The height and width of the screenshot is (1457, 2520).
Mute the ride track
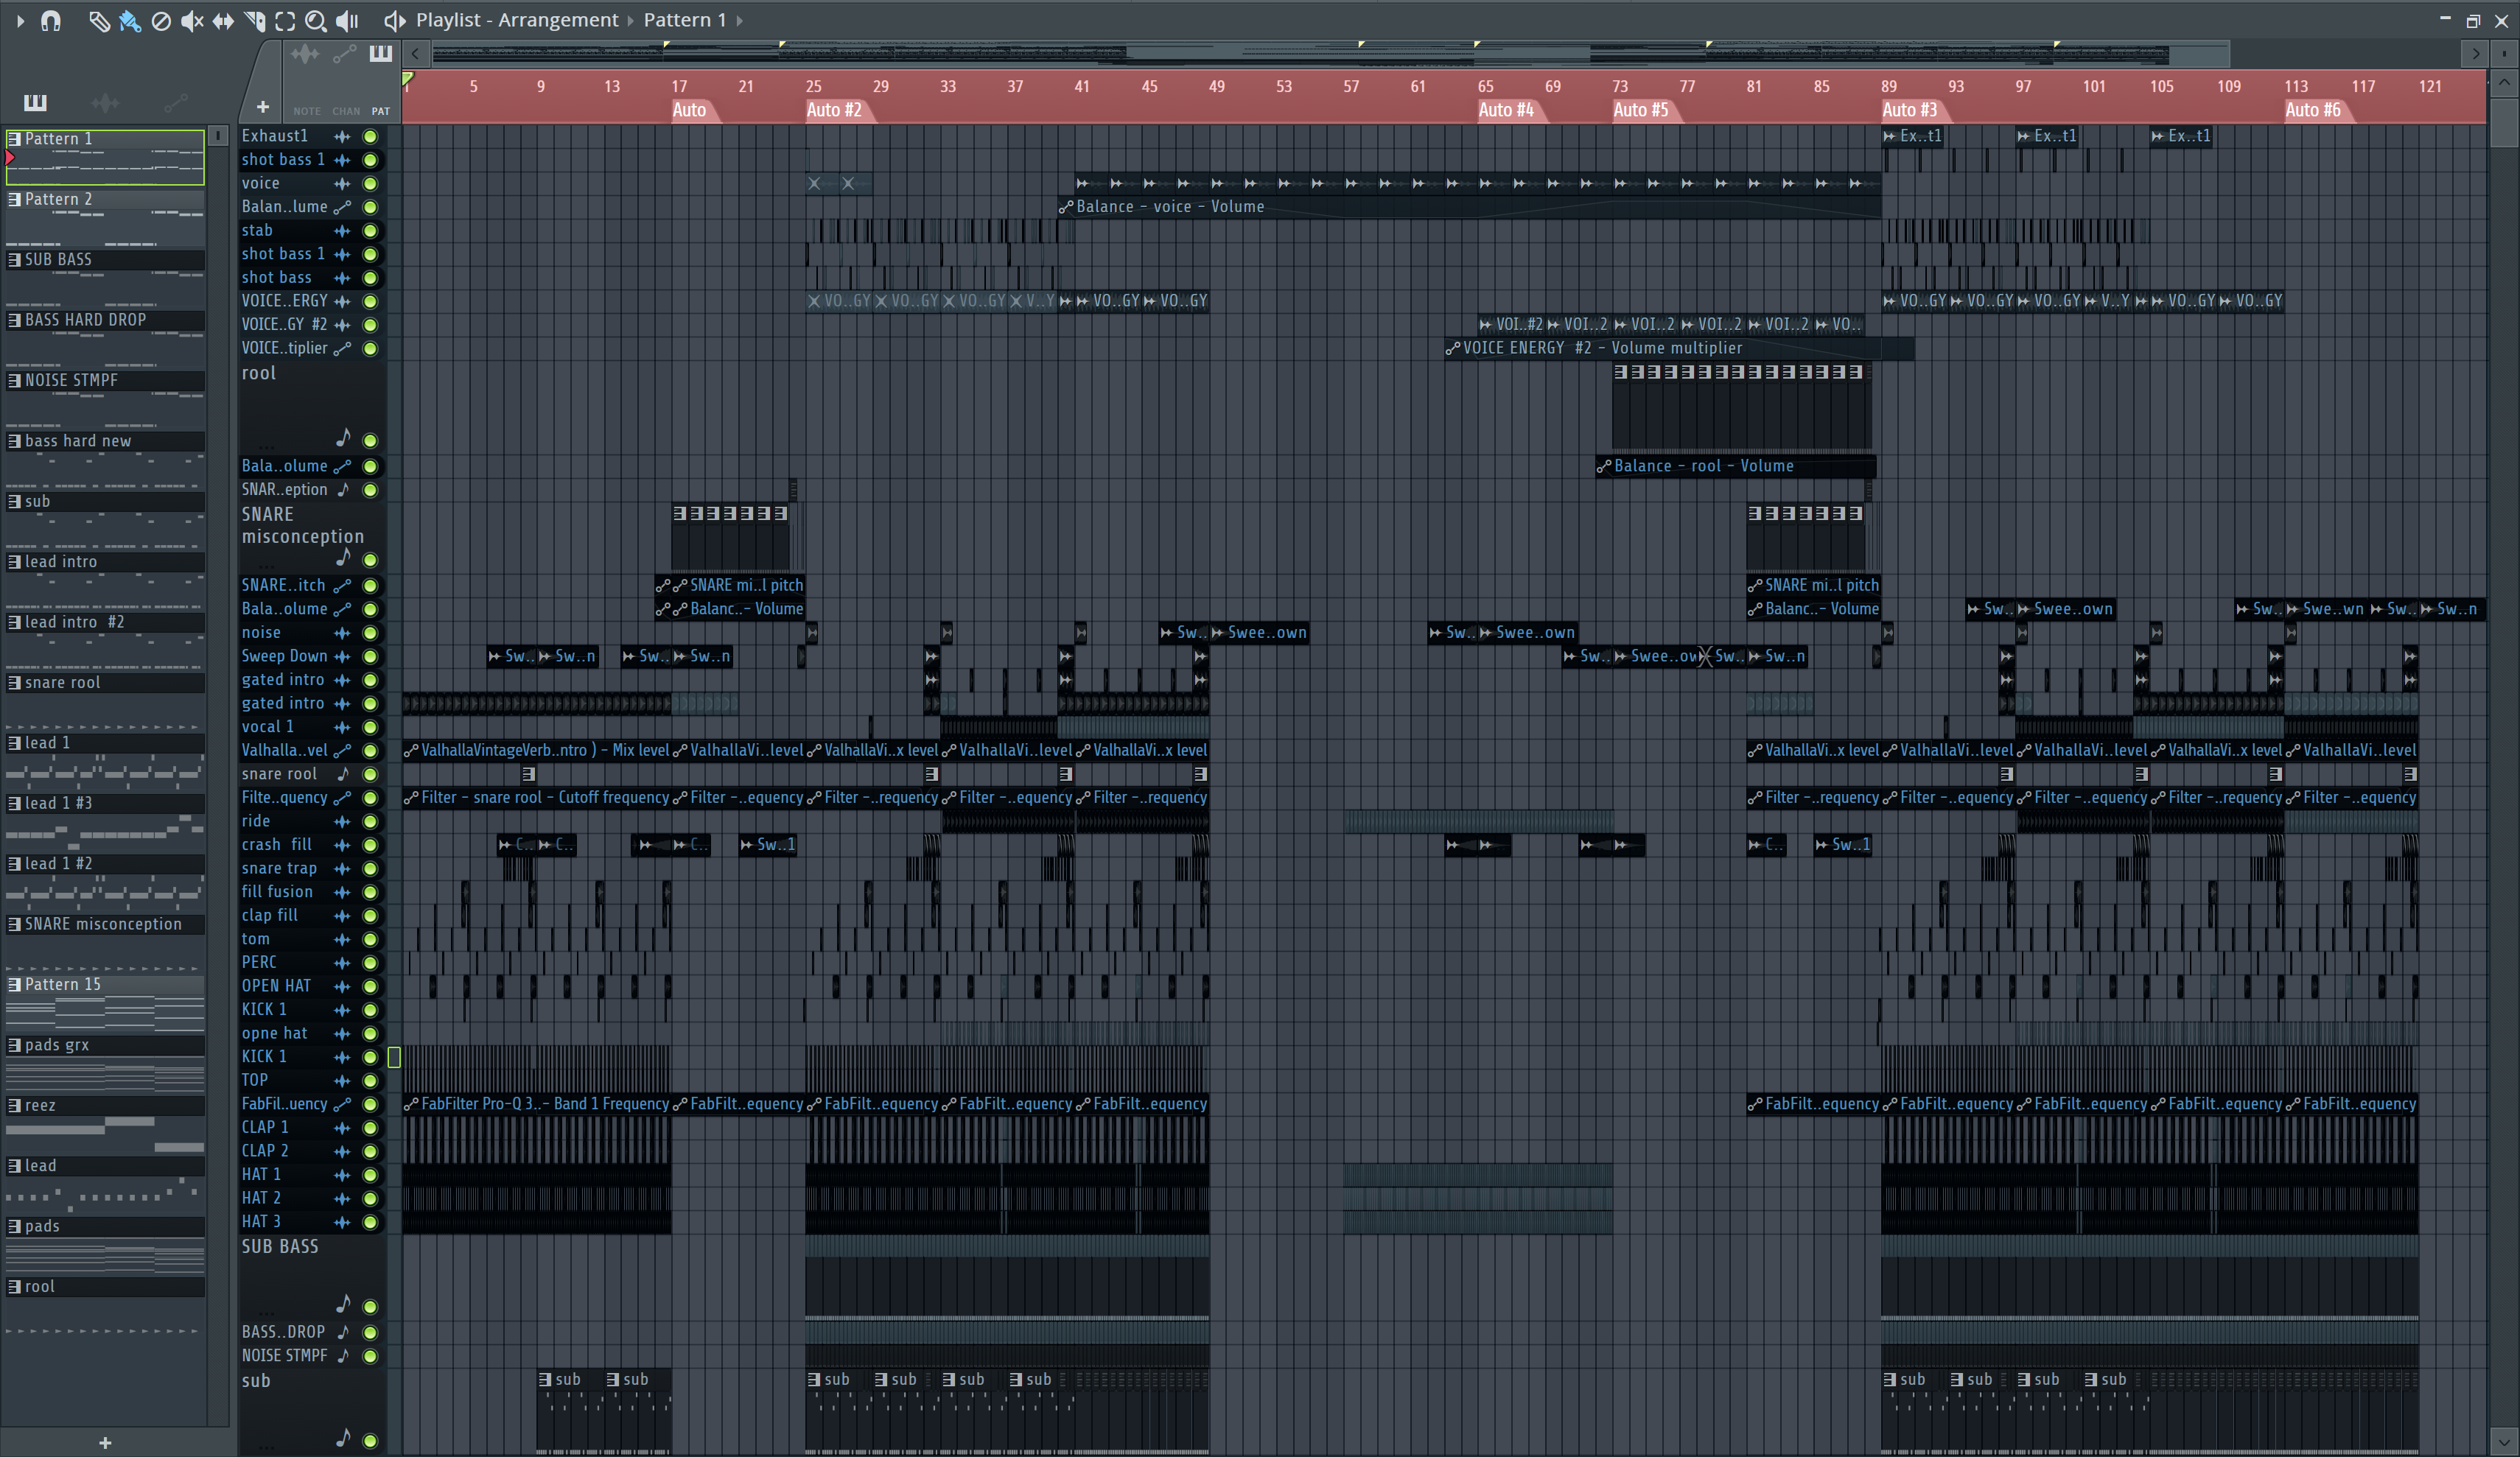(x=370, y=821)
